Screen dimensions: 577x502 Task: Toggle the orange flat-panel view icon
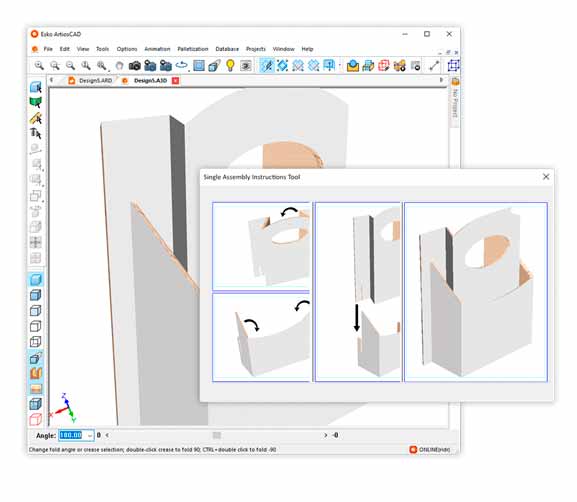36,389
